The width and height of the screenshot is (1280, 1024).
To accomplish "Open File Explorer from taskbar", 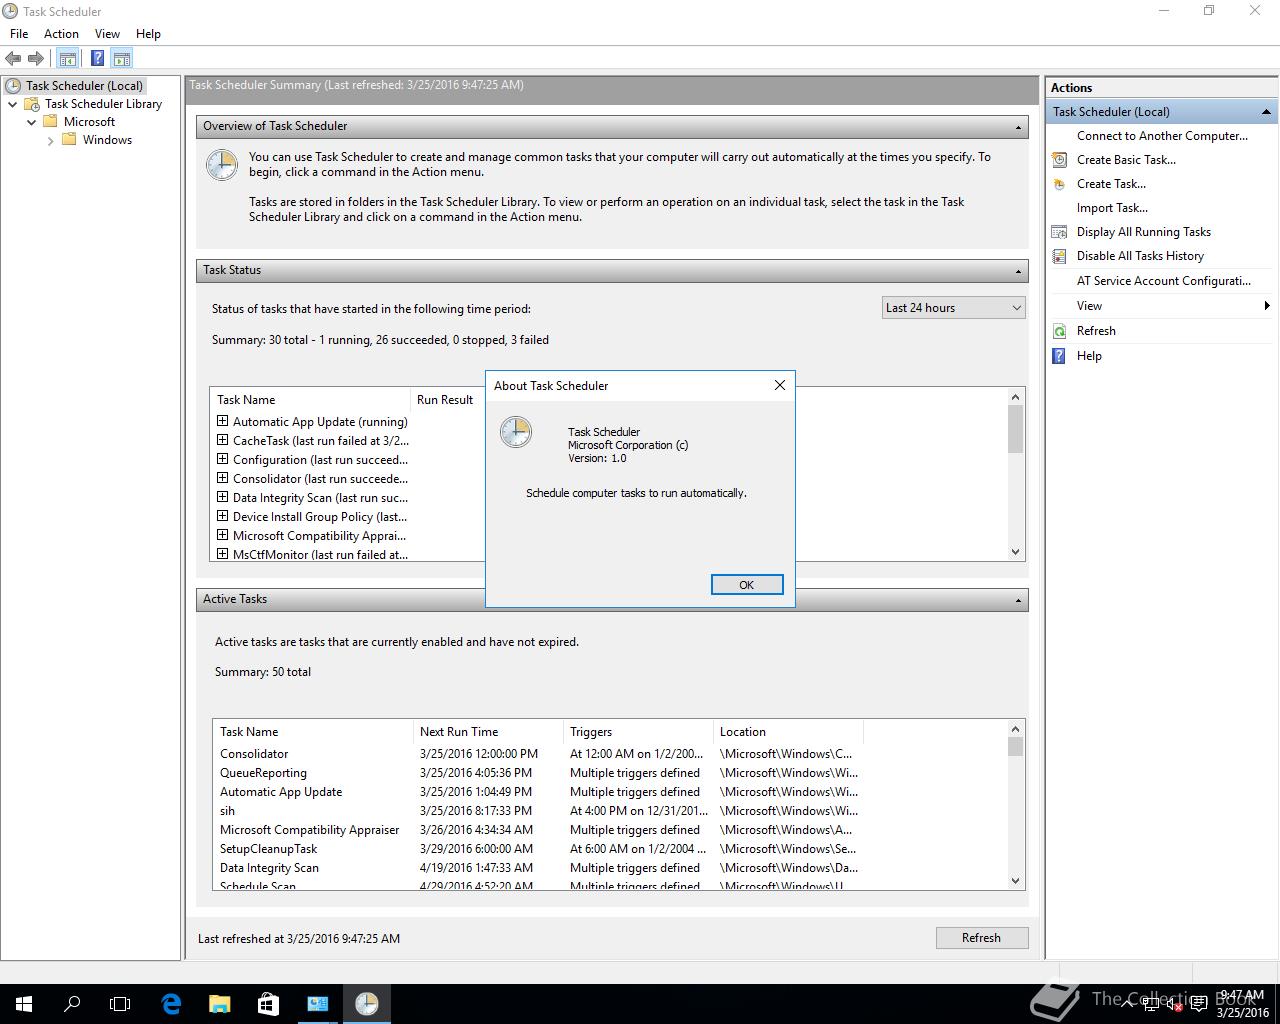I will point(220,1004).
